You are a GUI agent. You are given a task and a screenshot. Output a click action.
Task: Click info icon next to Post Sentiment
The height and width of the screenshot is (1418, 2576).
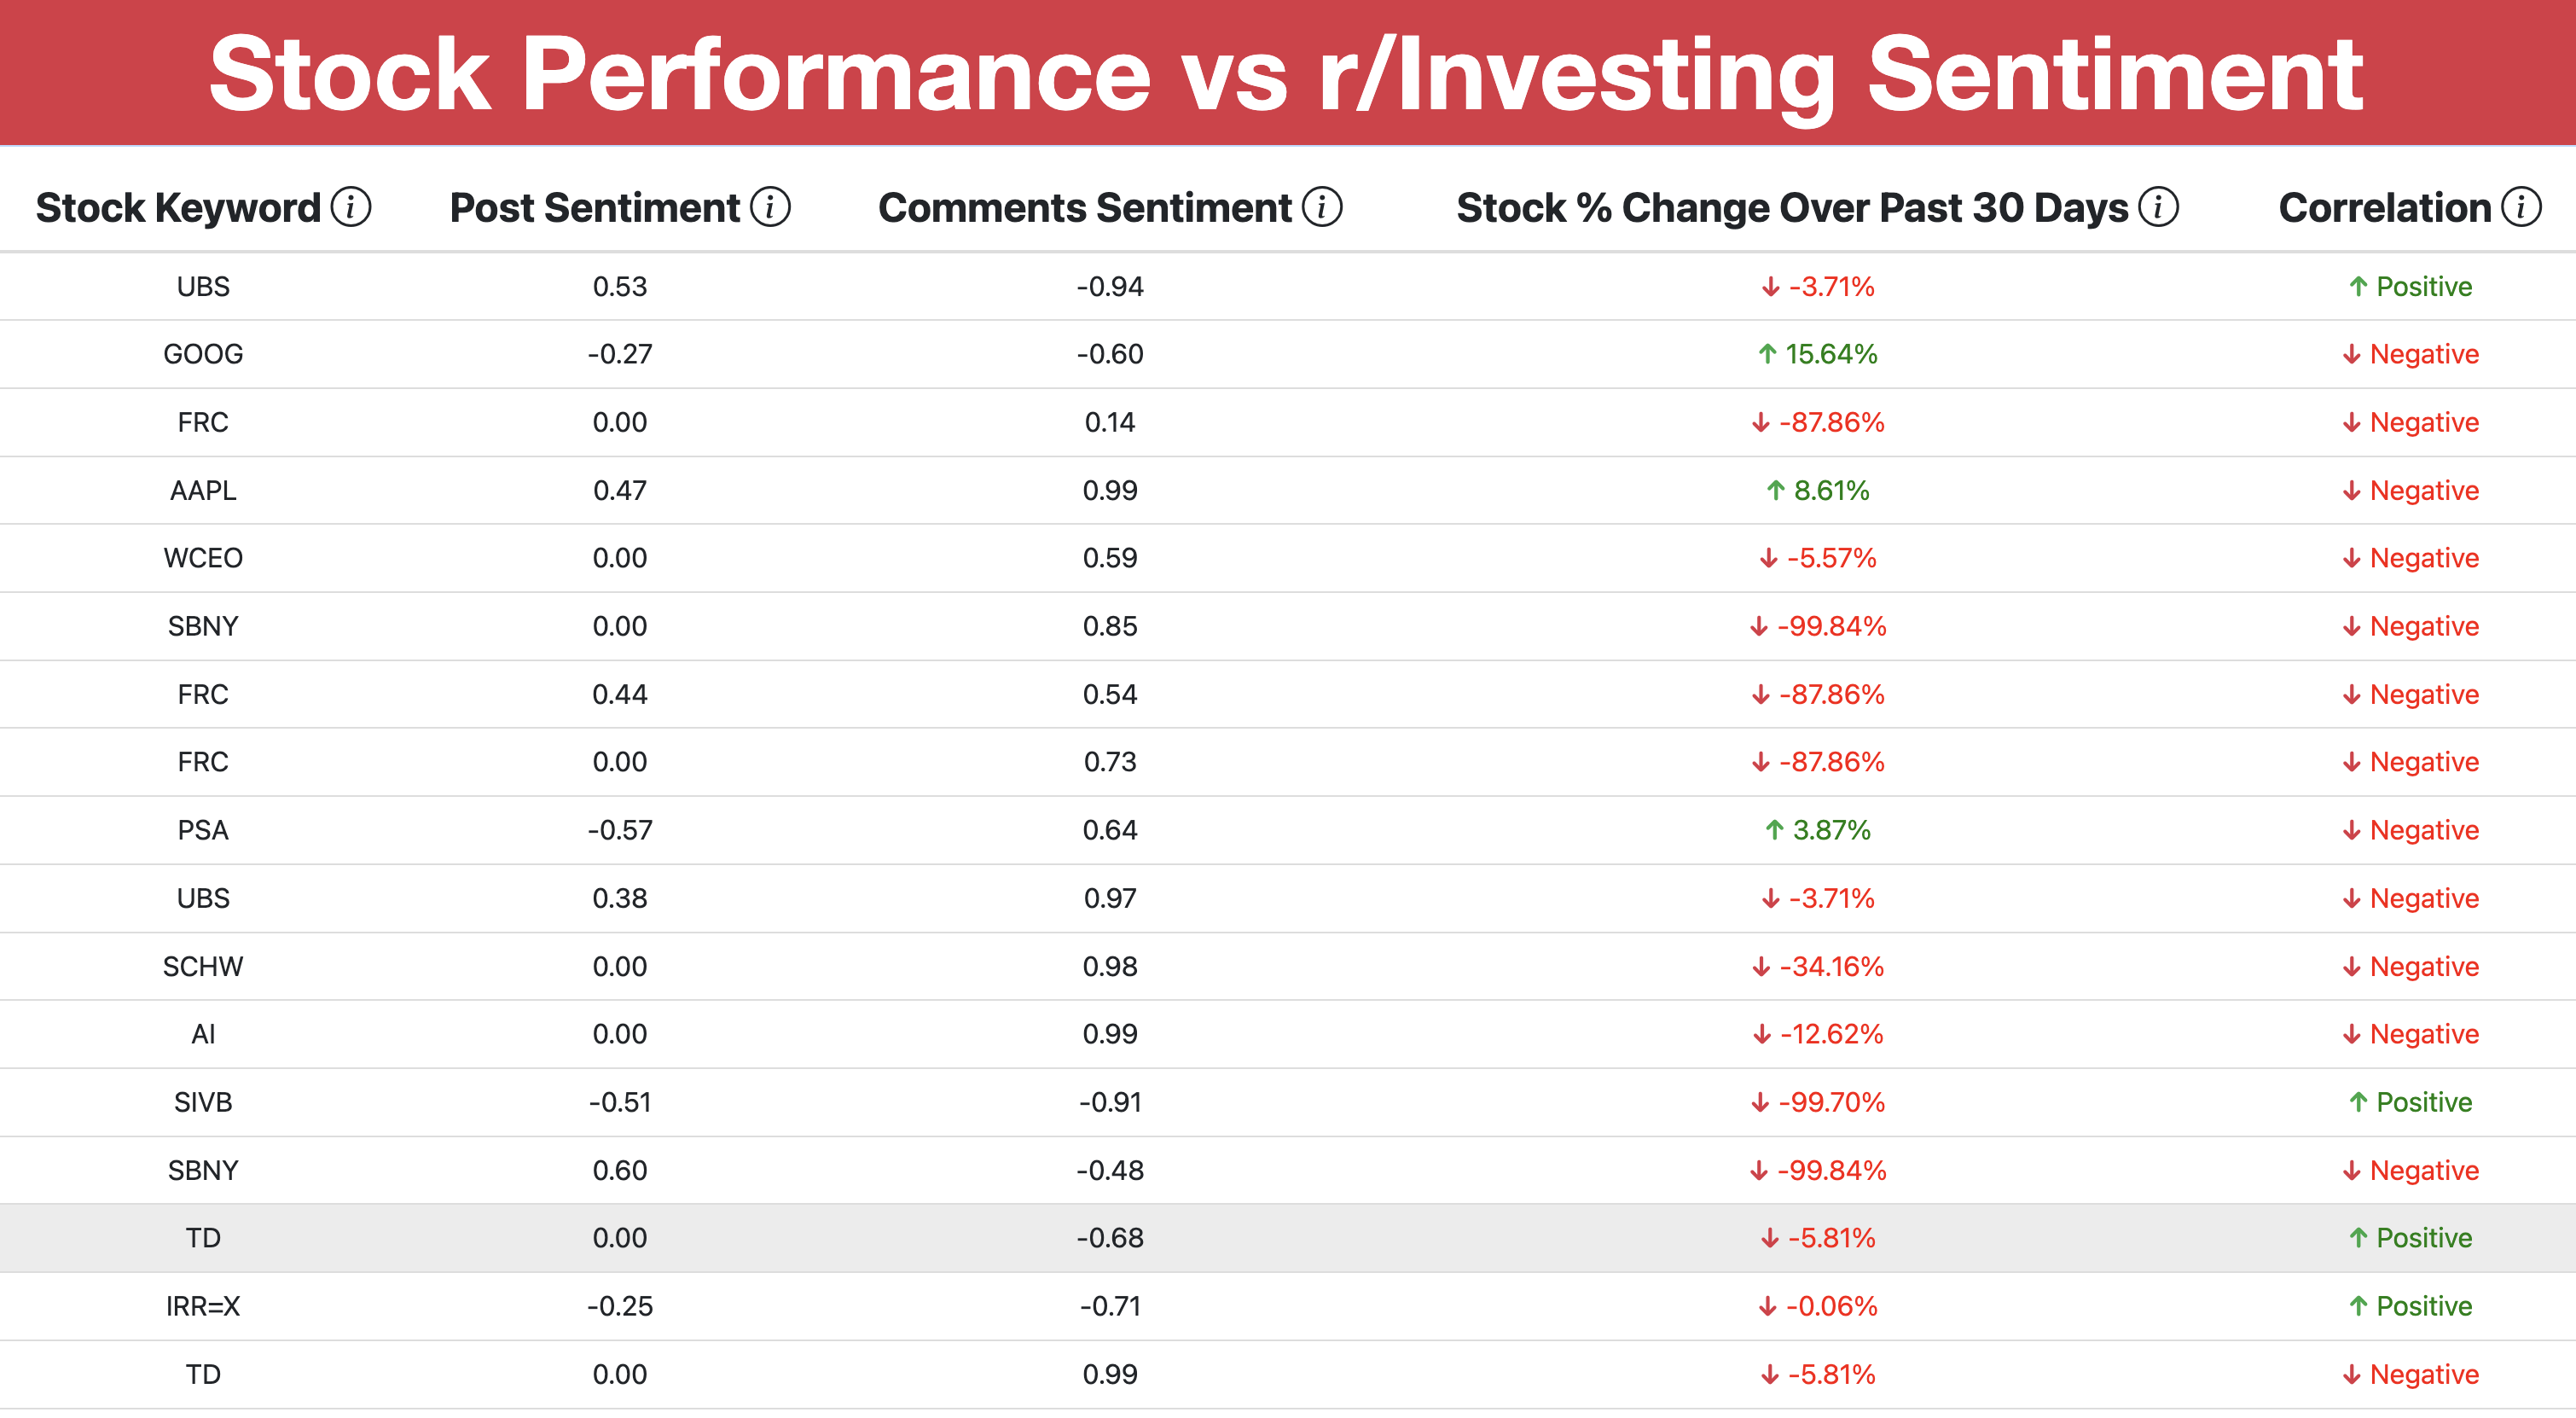[x=770, y=207]
